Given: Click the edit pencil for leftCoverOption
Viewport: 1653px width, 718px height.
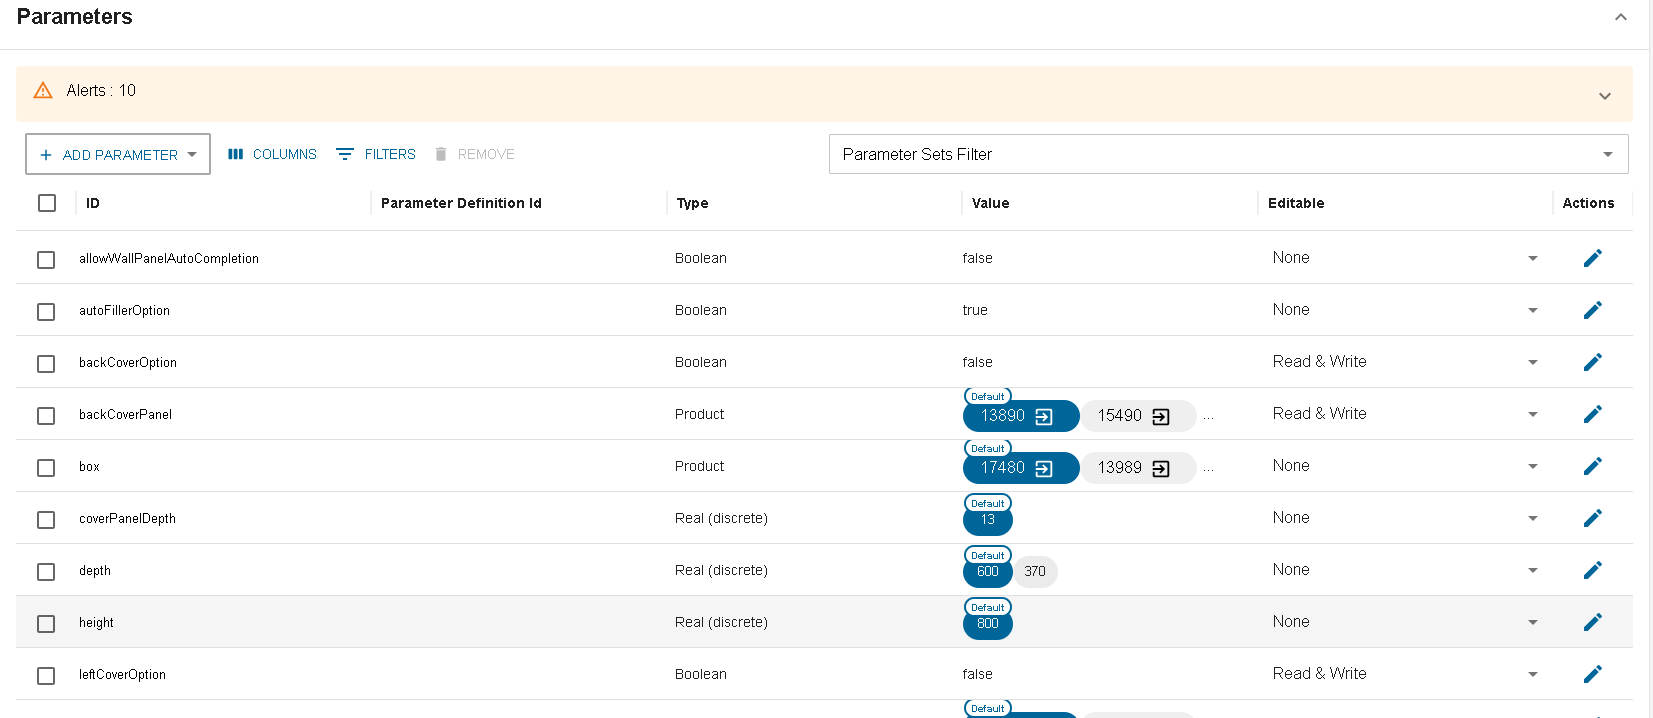Looking at the screenshot, I should pos(1592,674).
